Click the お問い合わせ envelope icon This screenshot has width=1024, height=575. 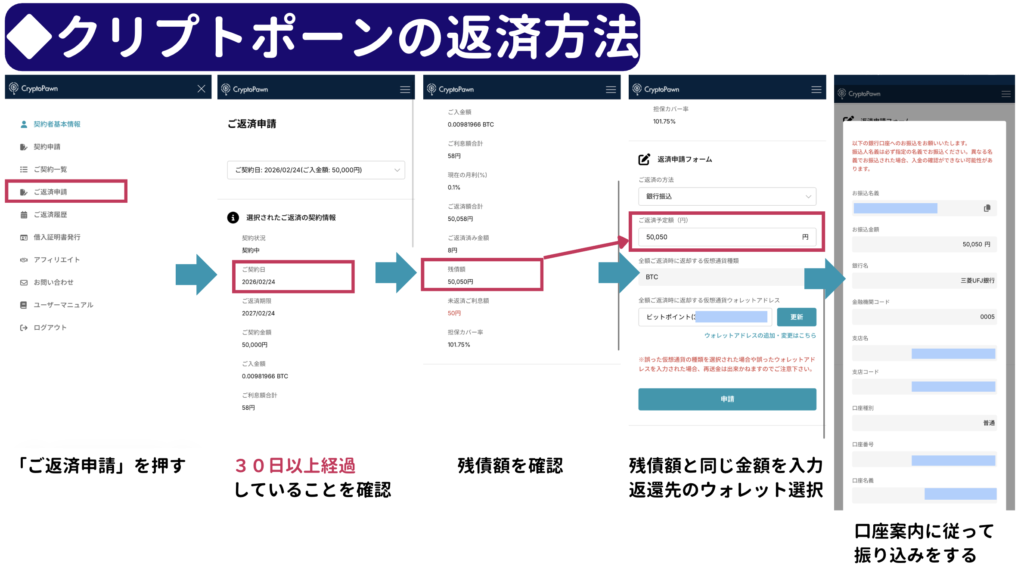coord(23,282)
